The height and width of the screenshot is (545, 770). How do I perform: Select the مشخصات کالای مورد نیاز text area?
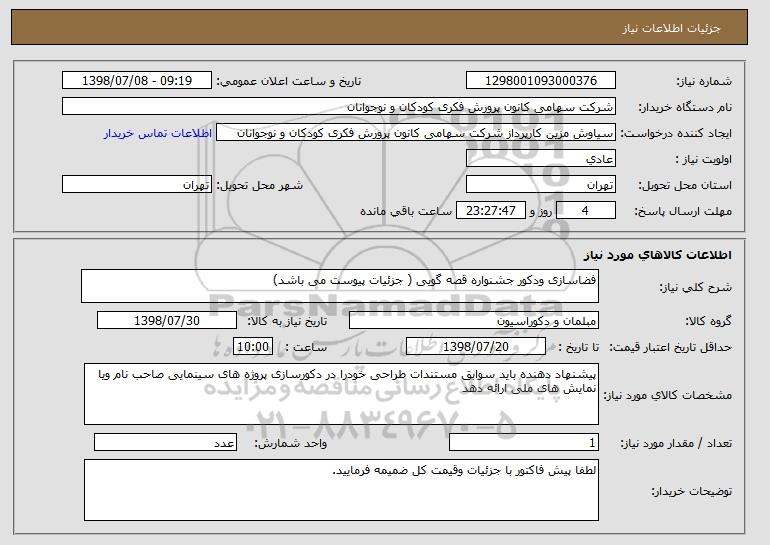pyautogui.click(x=341, y=394)
